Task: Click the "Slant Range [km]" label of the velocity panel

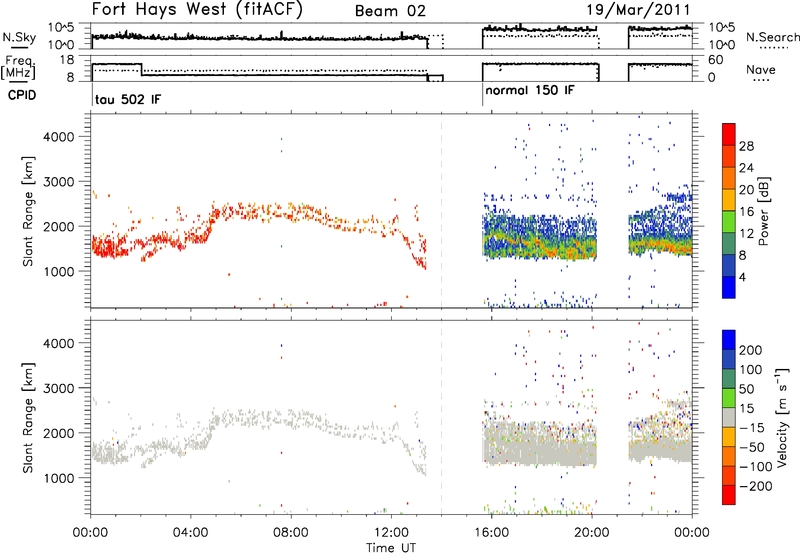Action: click(x=28, y=417)
